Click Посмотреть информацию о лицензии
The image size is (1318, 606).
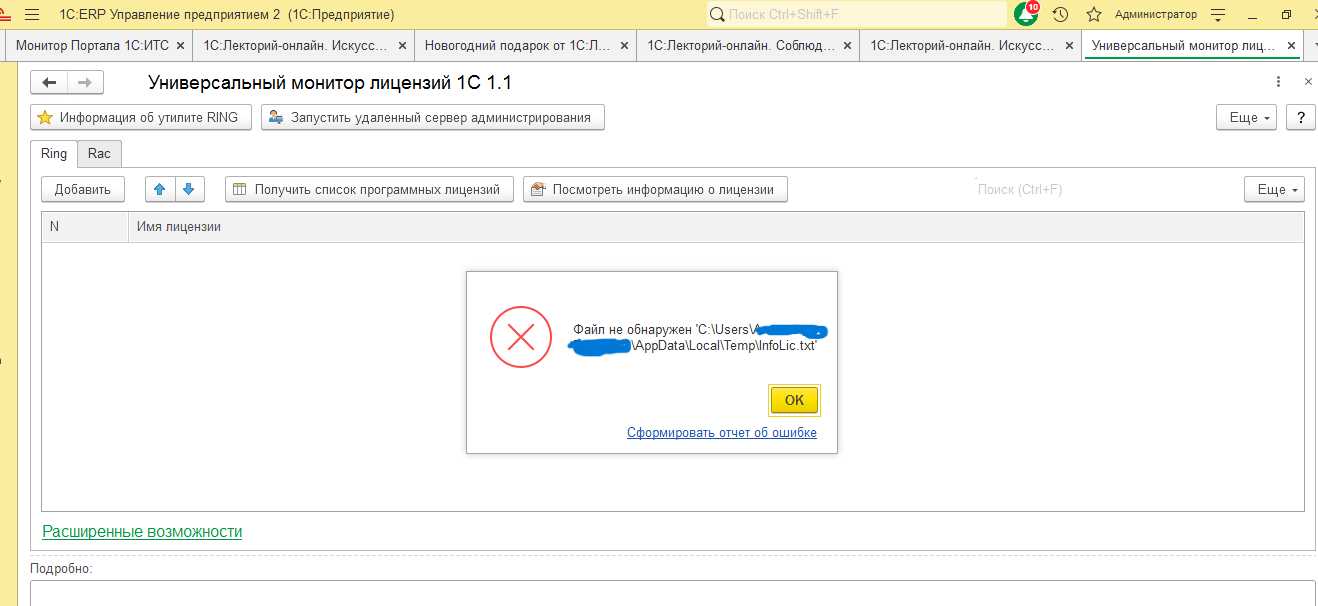655,189
